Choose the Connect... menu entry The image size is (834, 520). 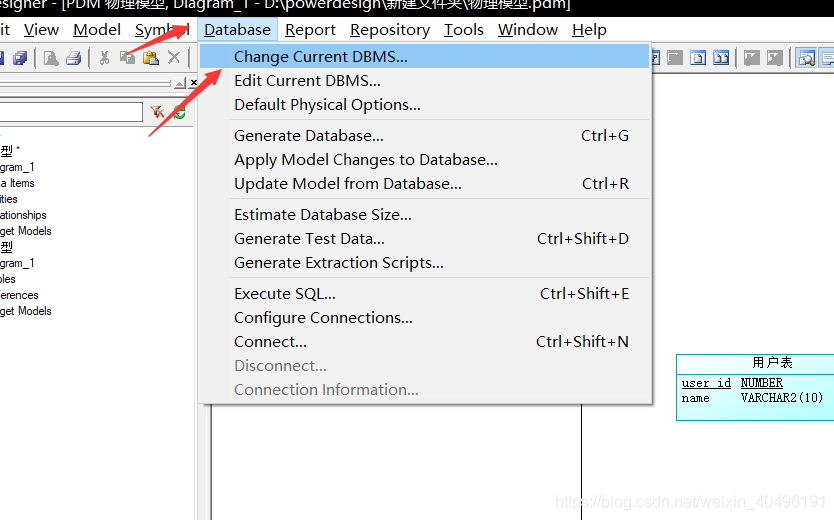(x=424, y=341)
